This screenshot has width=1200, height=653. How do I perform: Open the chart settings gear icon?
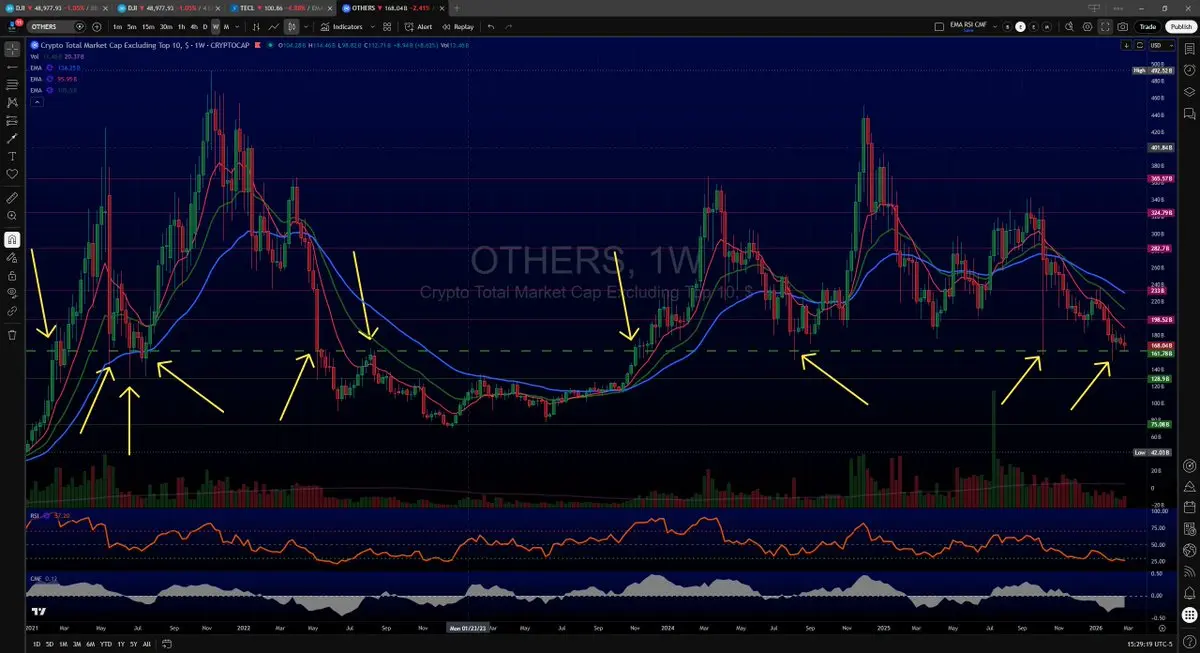point(1089,27)
